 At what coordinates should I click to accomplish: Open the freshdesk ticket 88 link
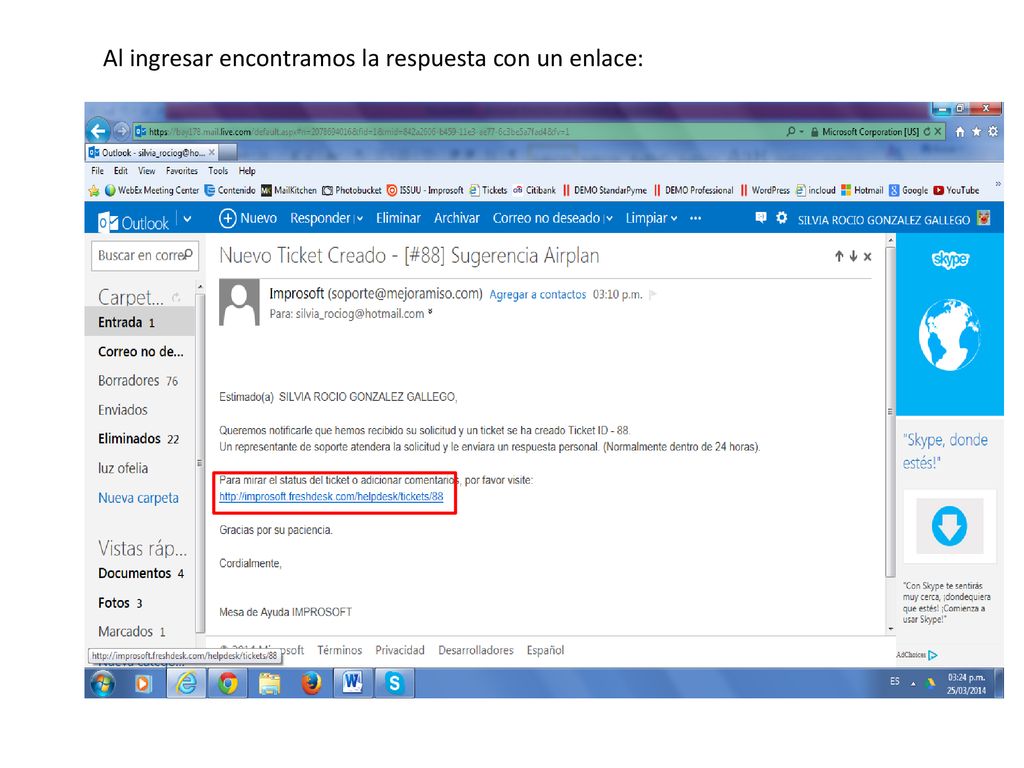tap(331, 496)
